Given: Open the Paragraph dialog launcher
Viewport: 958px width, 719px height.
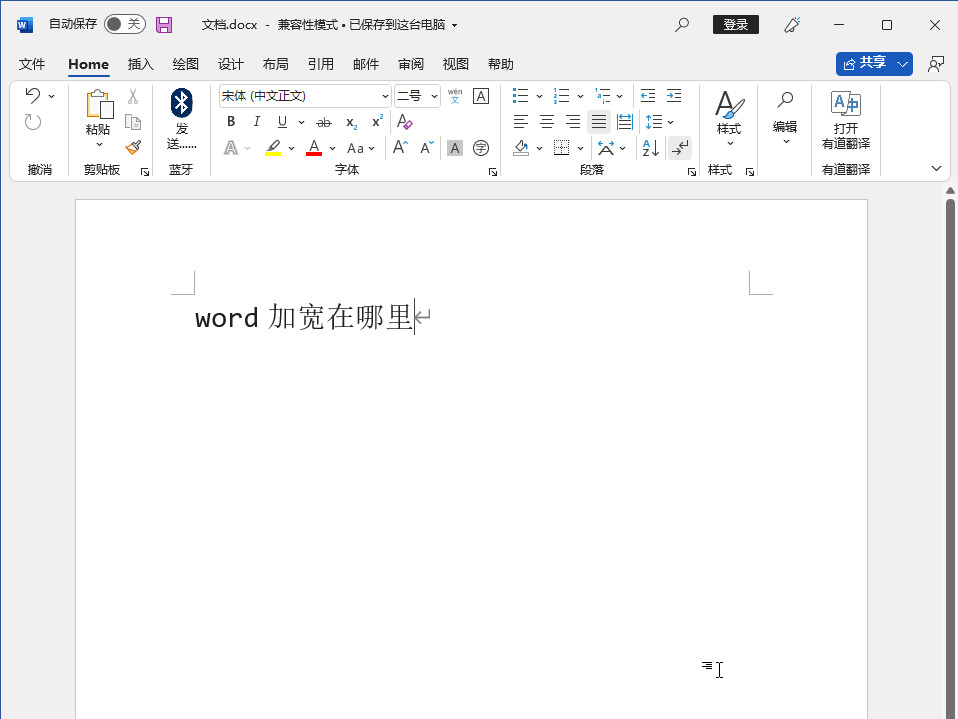Looking at the screenshot, I should pos(692,172).
